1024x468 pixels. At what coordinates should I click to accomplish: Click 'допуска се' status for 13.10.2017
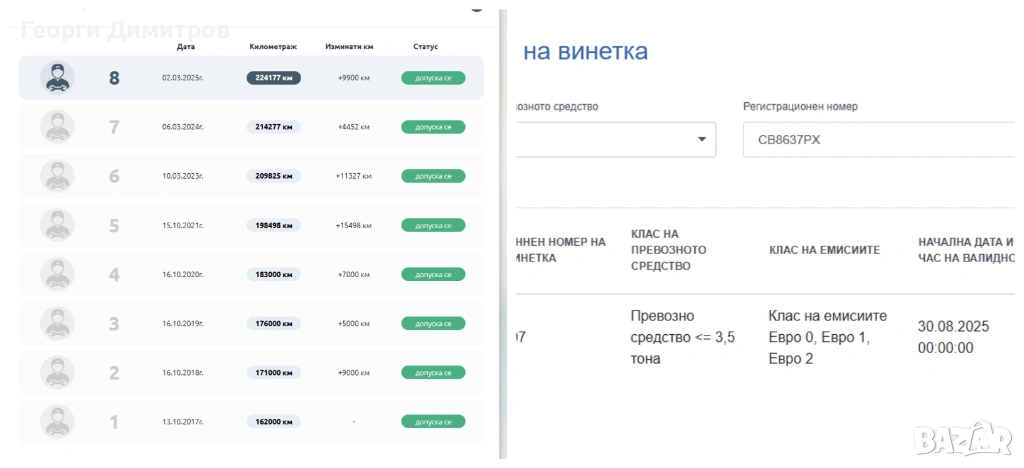click(x=433, y=422)
